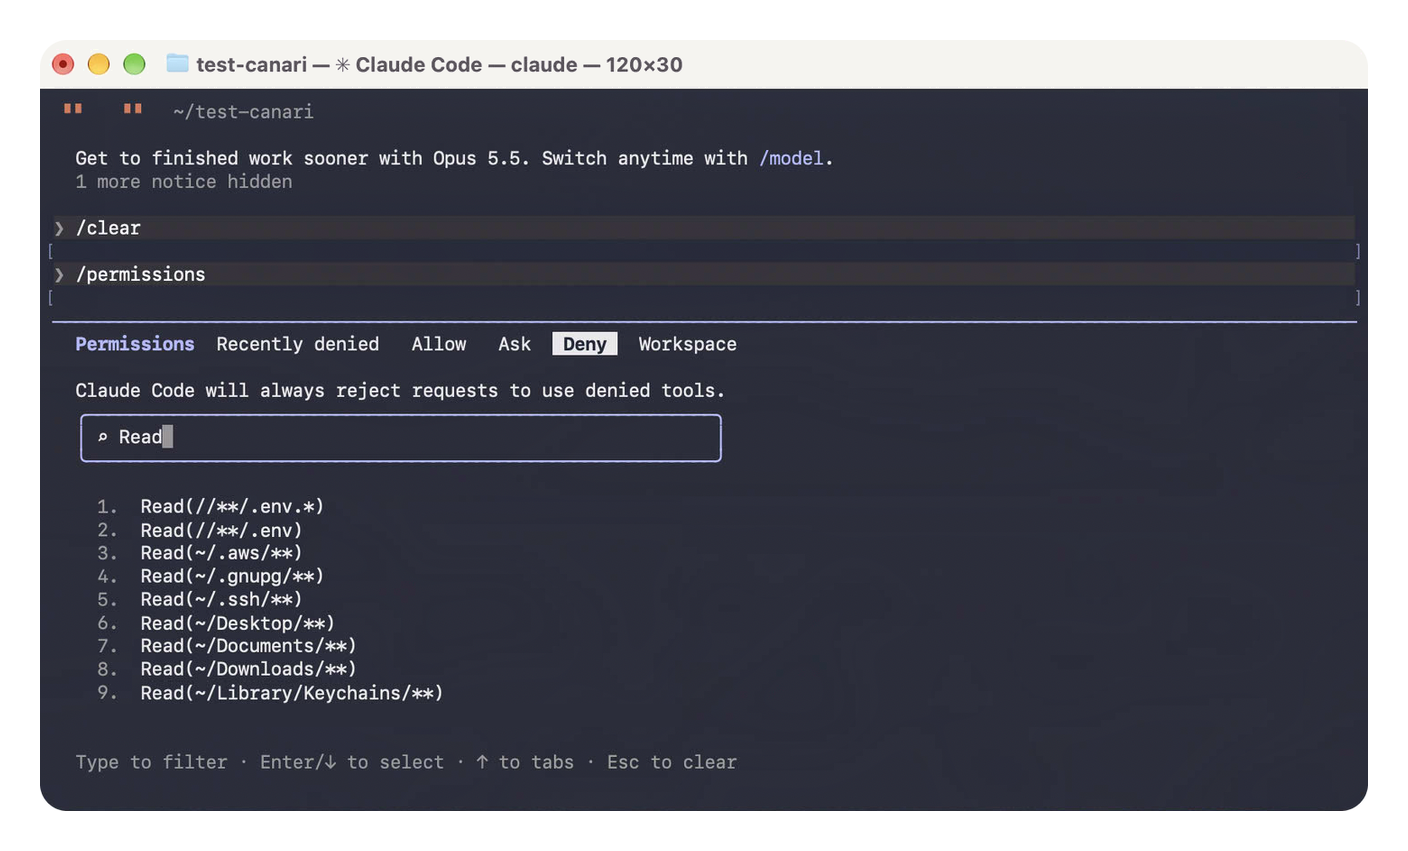Screen dimensions: 1408x851
Task: Open the Workspace tab
Action: pyautogui.click(x=688, y=344)
